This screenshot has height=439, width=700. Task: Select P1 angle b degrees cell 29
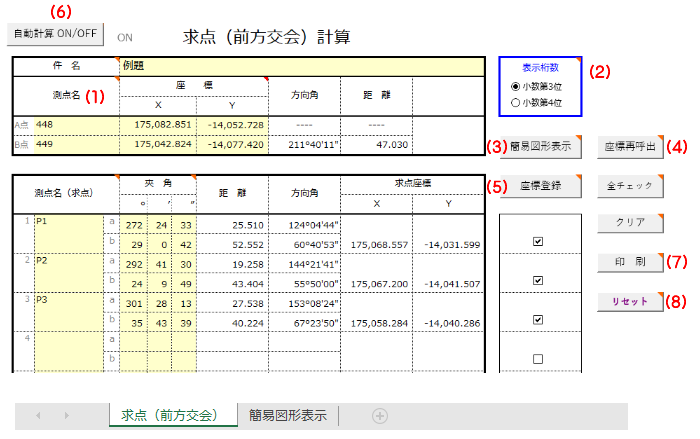click(133, 245)
